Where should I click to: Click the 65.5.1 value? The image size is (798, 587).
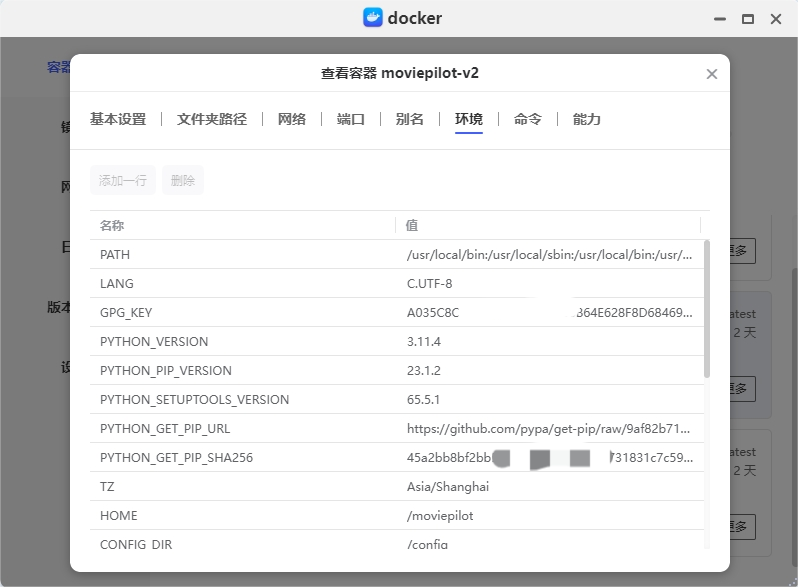[423, 400]
